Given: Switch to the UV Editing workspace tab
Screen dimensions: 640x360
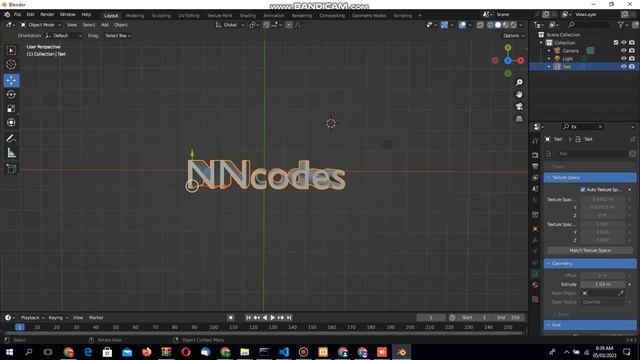Looking at the screenshot, I should click(x=189, y=16).
